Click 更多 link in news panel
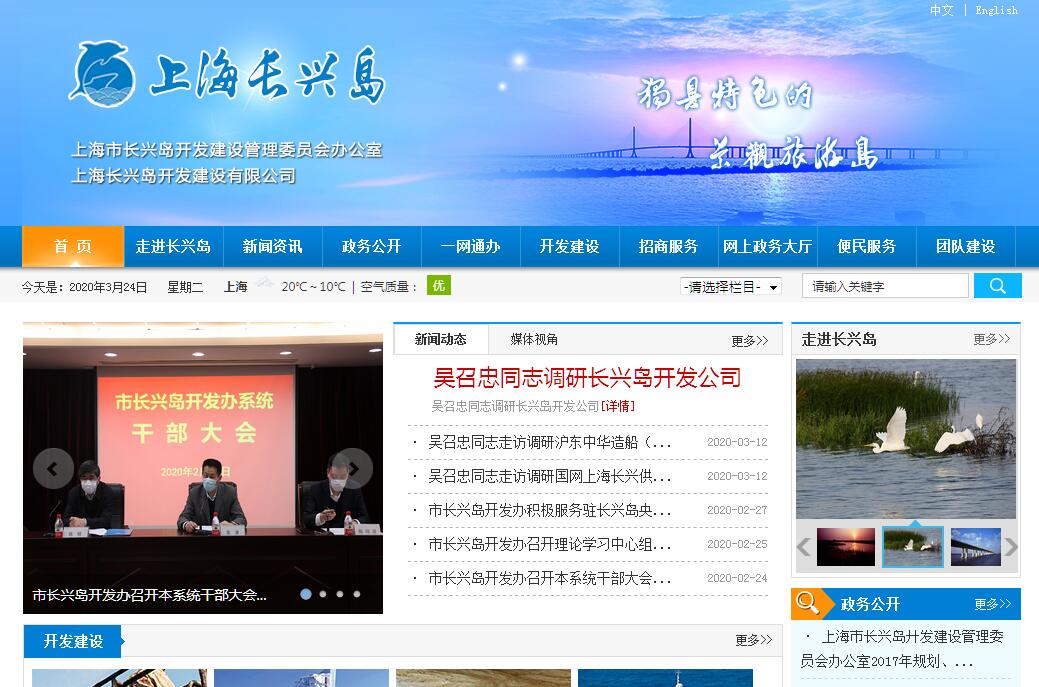1039x687 pixels. pyautogui.click(x=749, y=341)
